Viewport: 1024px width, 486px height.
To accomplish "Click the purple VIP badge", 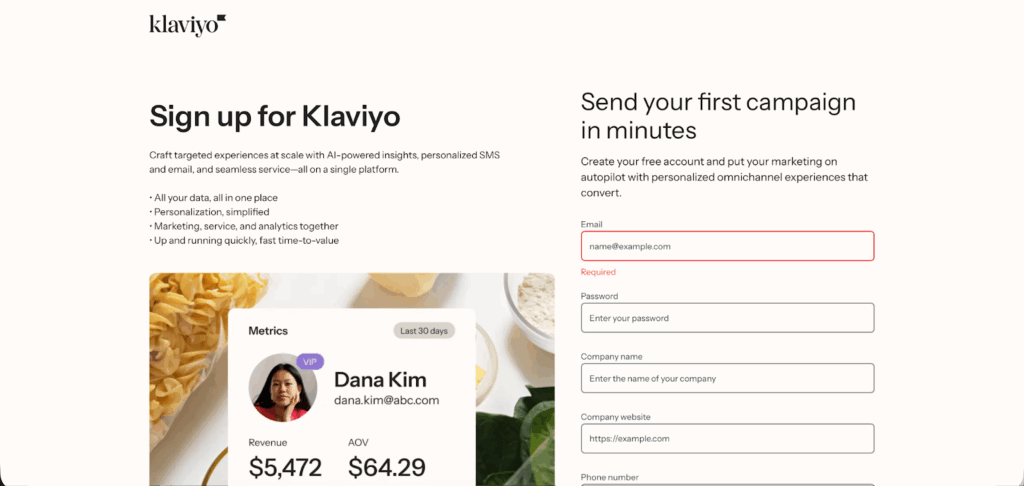I will coord(310,362).
